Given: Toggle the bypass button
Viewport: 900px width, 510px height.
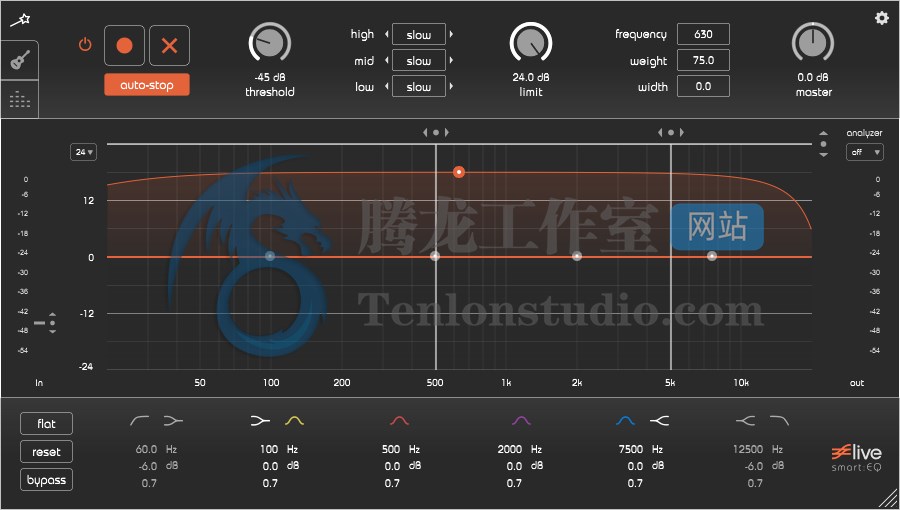Looking at the screenshot, I should coord(46,480).
